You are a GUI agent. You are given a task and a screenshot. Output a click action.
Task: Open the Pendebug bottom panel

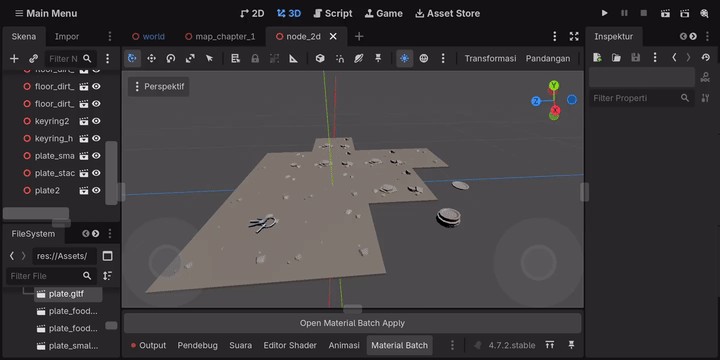(197, 345)
